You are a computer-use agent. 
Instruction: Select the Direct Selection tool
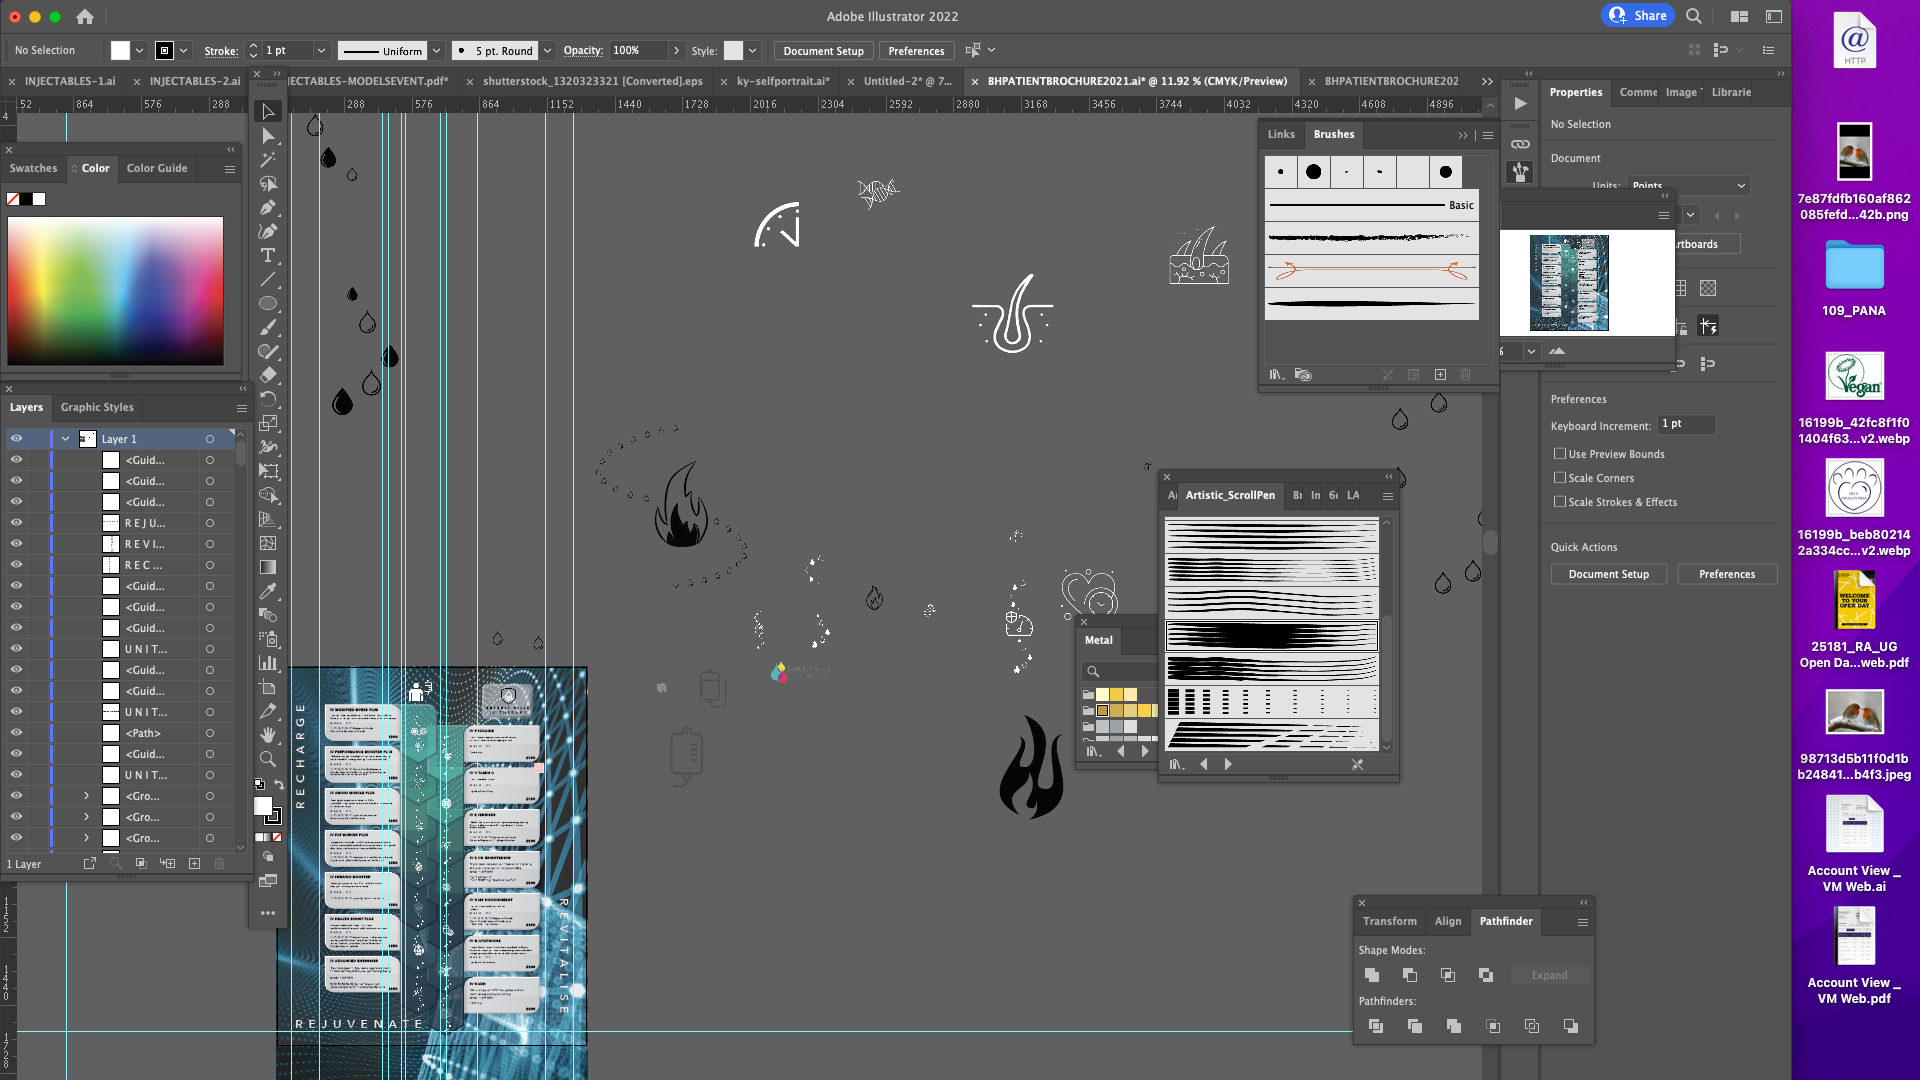pos(268,136)
